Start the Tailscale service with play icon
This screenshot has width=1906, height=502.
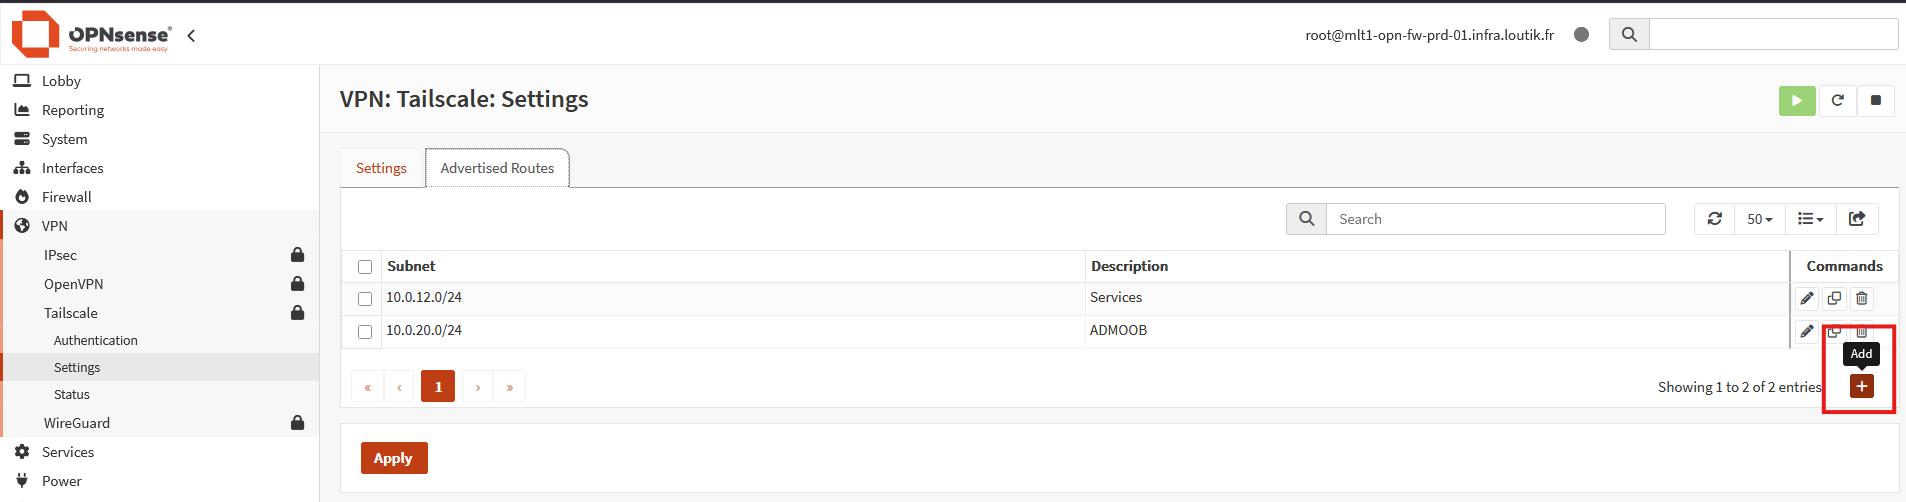coord(1797,100)
